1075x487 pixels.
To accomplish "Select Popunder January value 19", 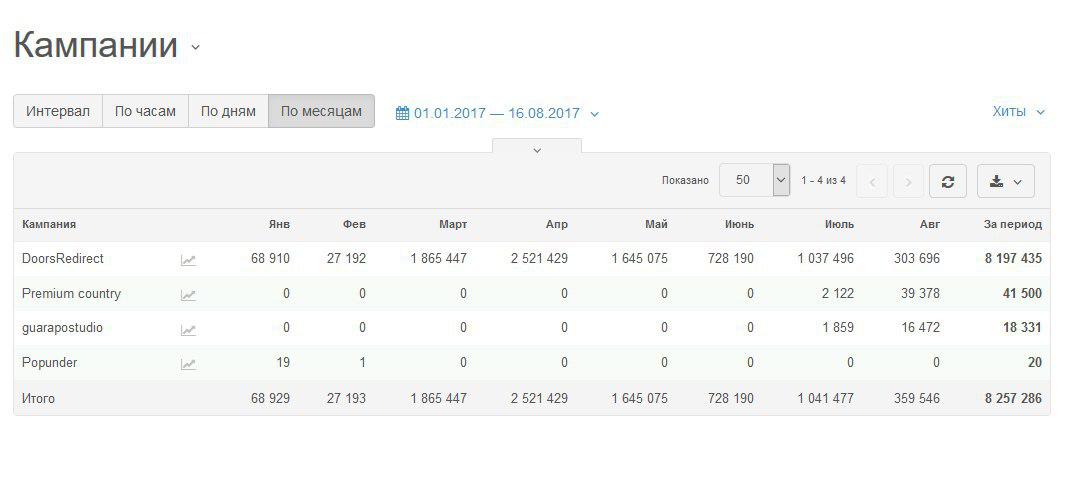I will point(283,362).
